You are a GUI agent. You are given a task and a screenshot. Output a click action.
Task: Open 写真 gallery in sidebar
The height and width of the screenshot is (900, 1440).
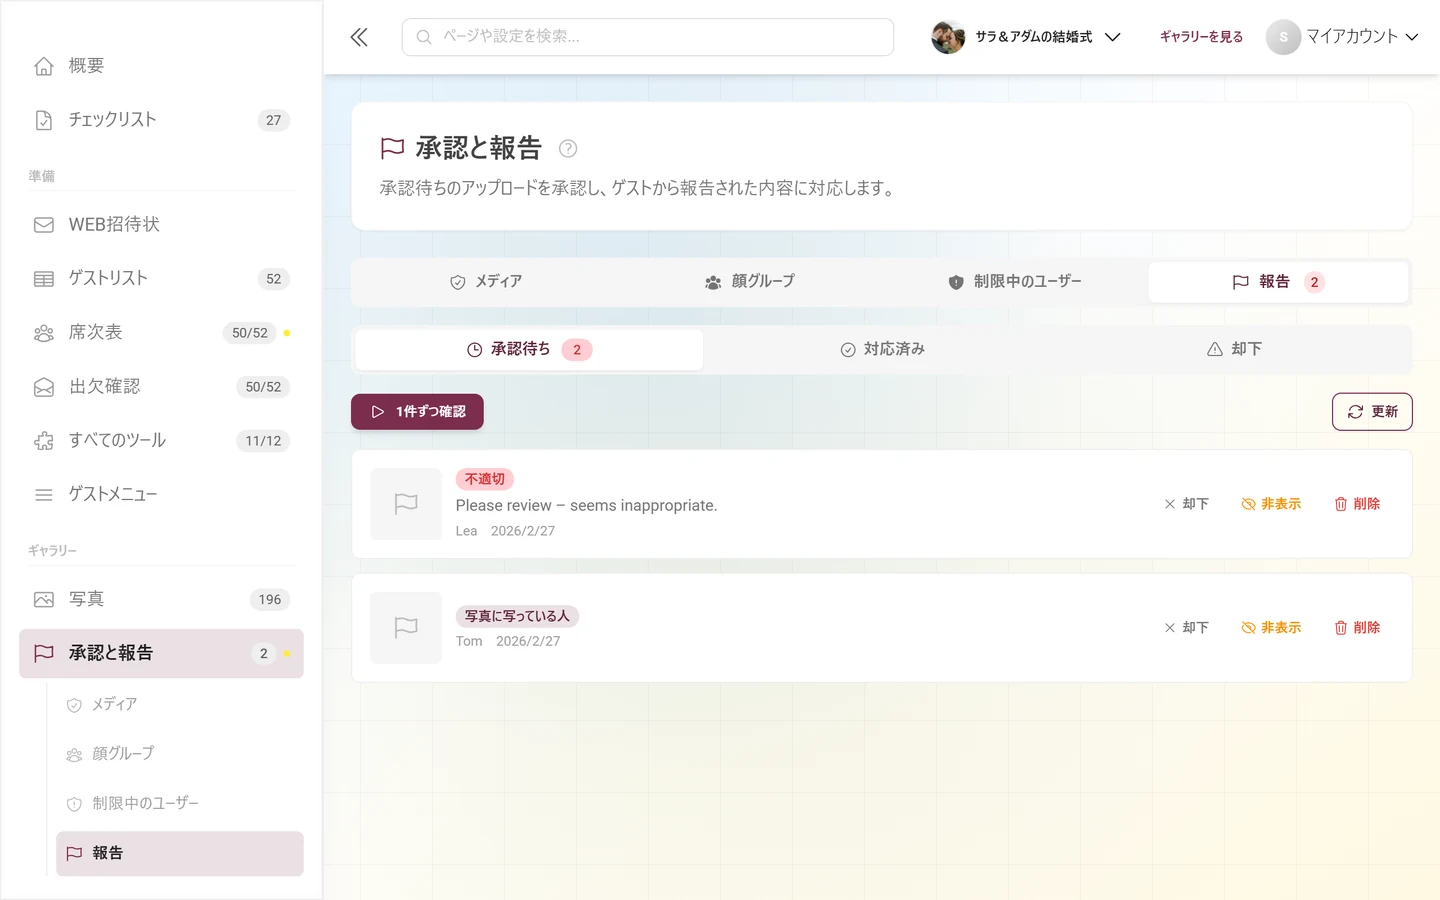[161, 600]
